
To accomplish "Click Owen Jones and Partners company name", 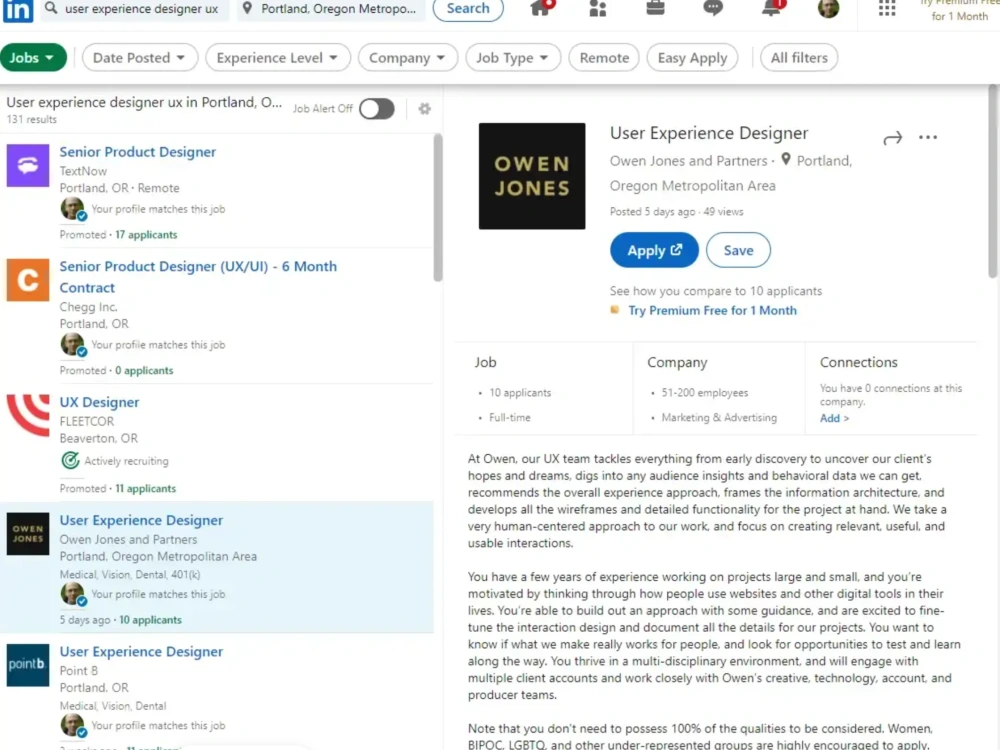I will coord(688,161).
